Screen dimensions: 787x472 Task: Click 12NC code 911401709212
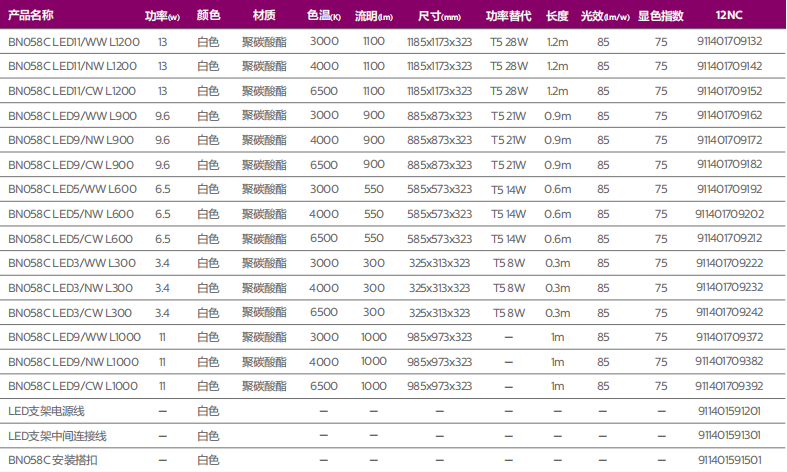729,239
